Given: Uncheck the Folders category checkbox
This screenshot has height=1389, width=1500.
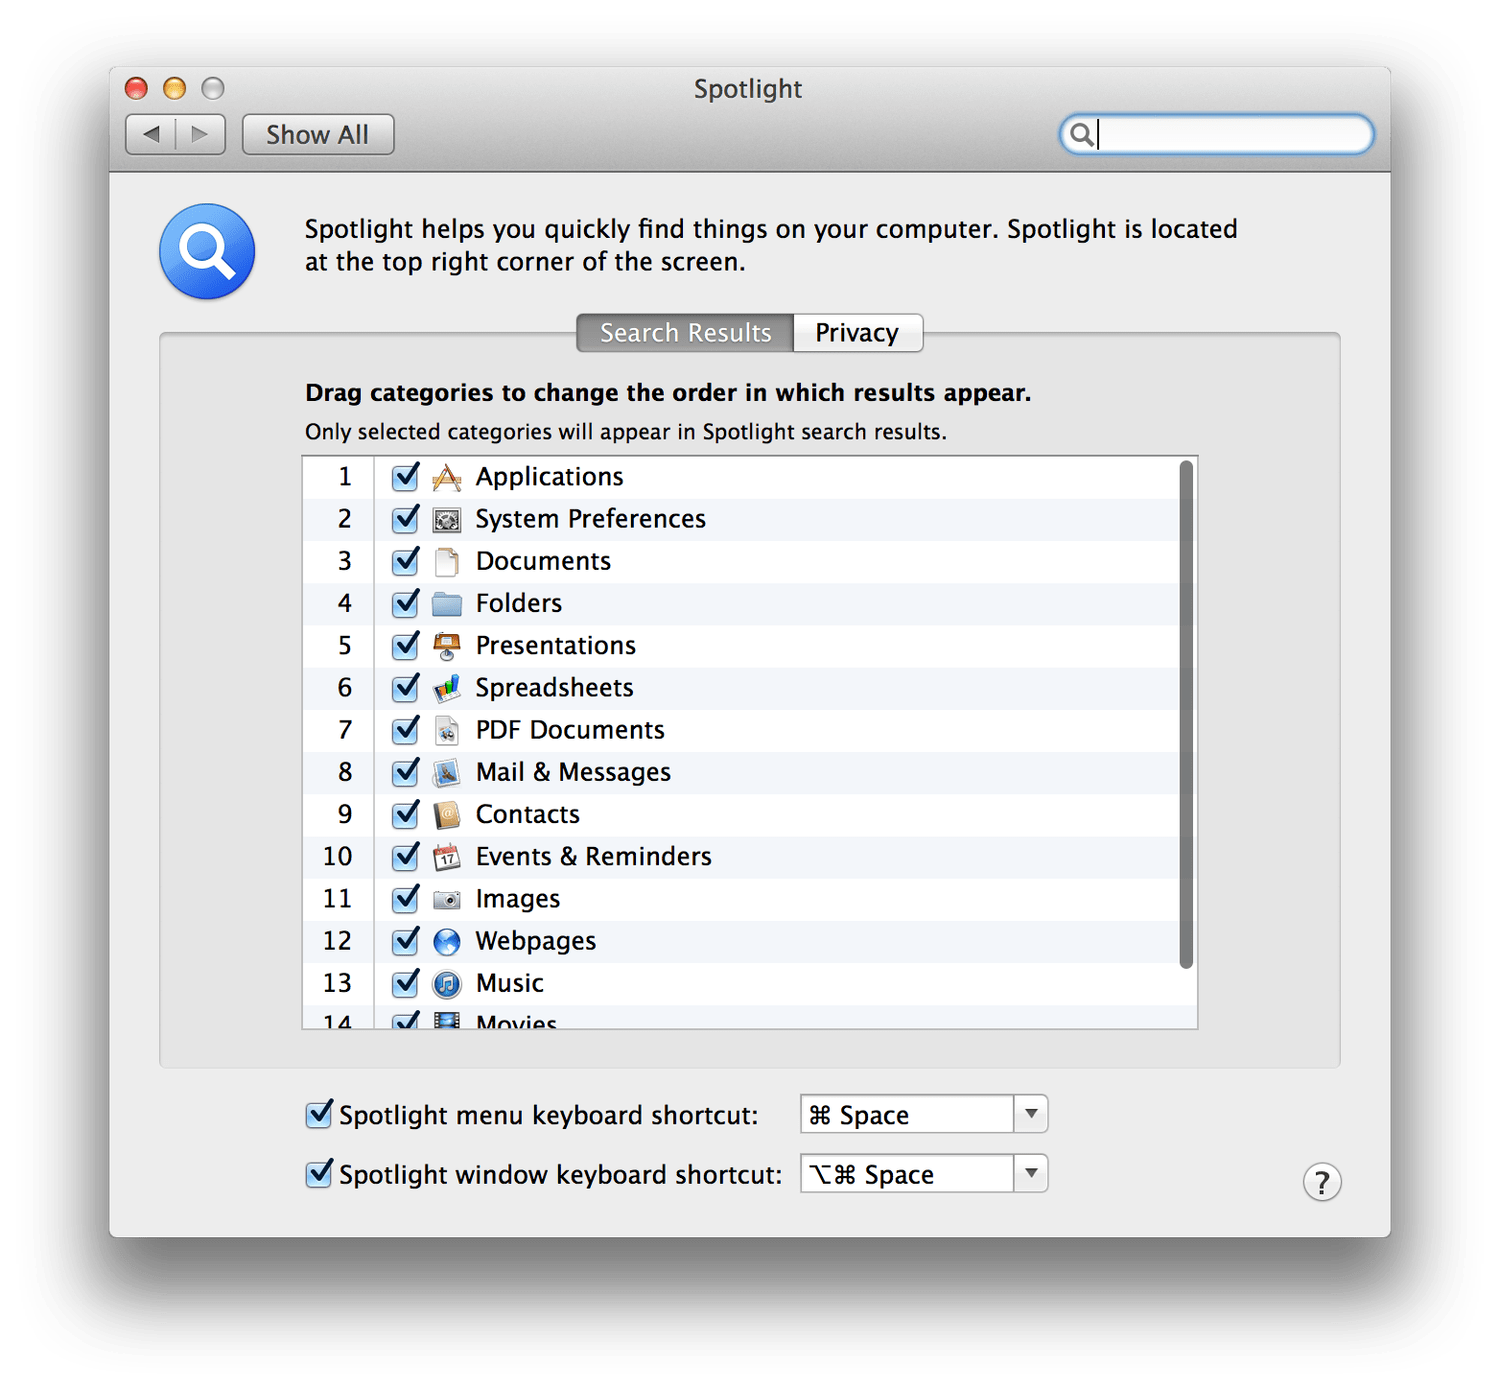Looking at the screenshot, I should [x=405, y=603].
